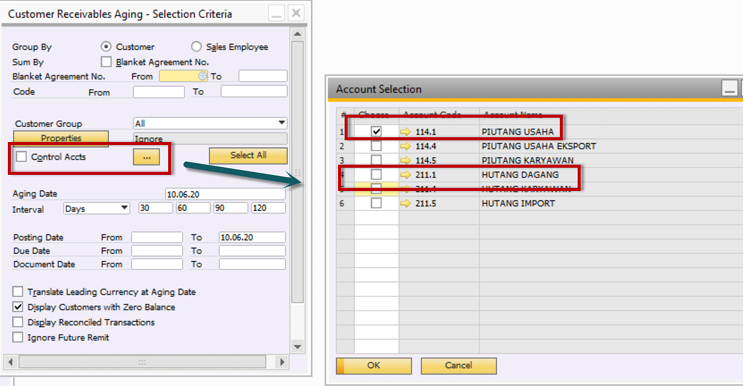
Task: Click link arrow icon for account 211.5
Action: [x=405, y=203]
